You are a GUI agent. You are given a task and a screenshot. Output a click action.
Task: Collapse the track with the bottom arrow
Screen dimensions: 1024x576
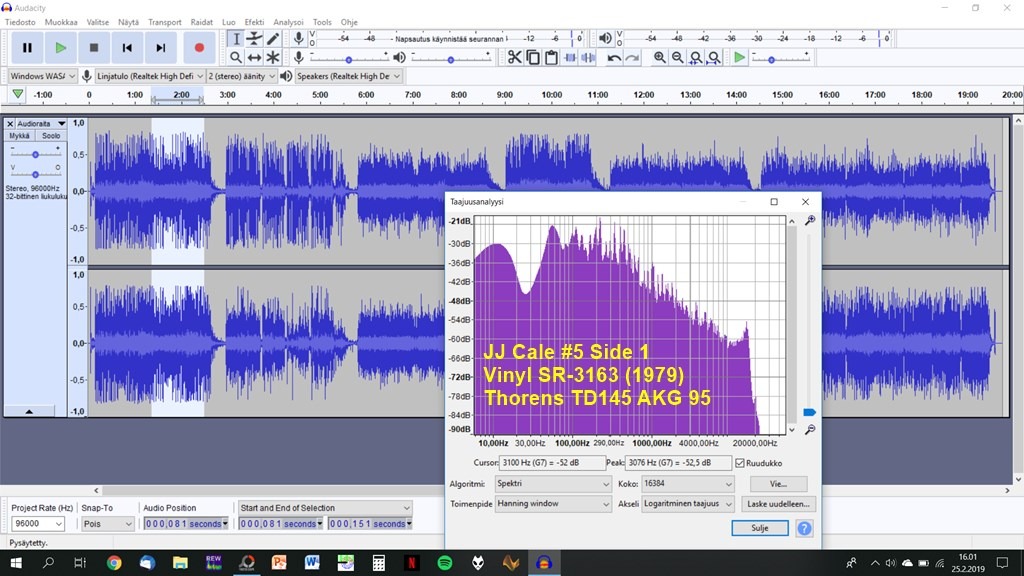(x=29, y=411)
